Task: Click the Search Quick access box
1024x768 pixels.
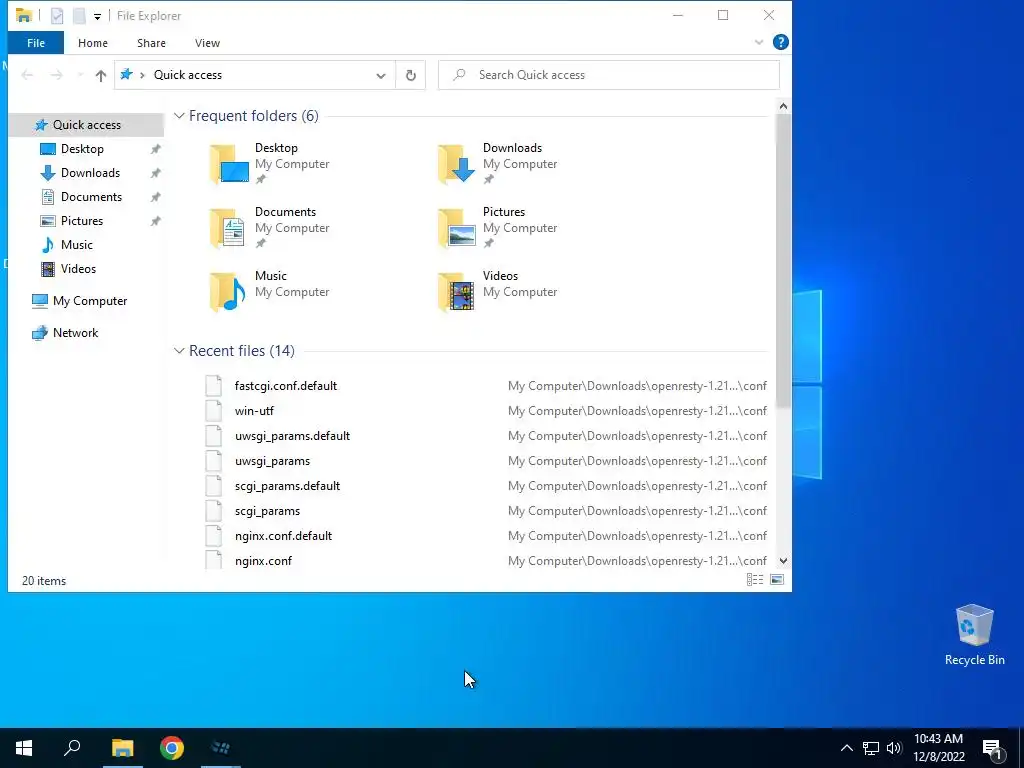Action: click(x=609, y=75)
